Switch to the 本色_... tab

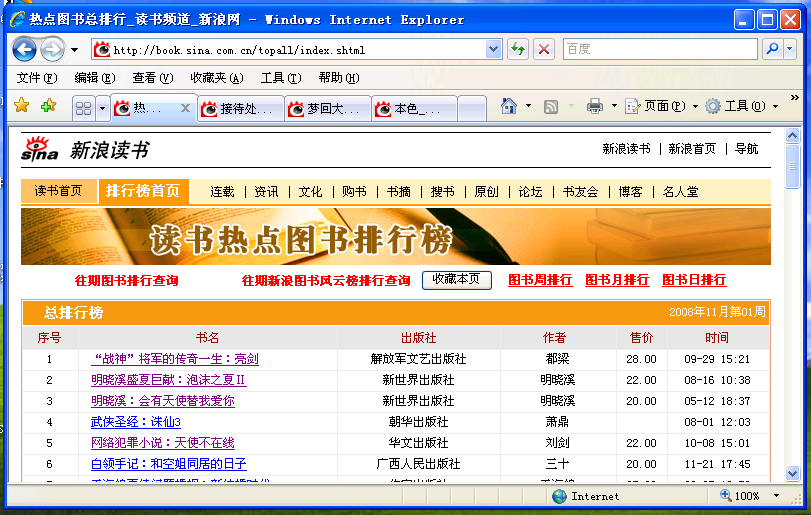click(414, 109)
